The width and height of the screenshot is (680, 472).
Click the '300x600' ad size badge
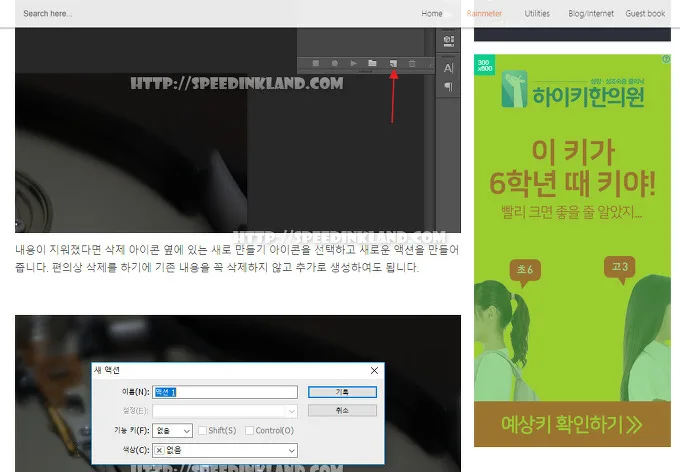pyautogui.click(x=484, y=65)
